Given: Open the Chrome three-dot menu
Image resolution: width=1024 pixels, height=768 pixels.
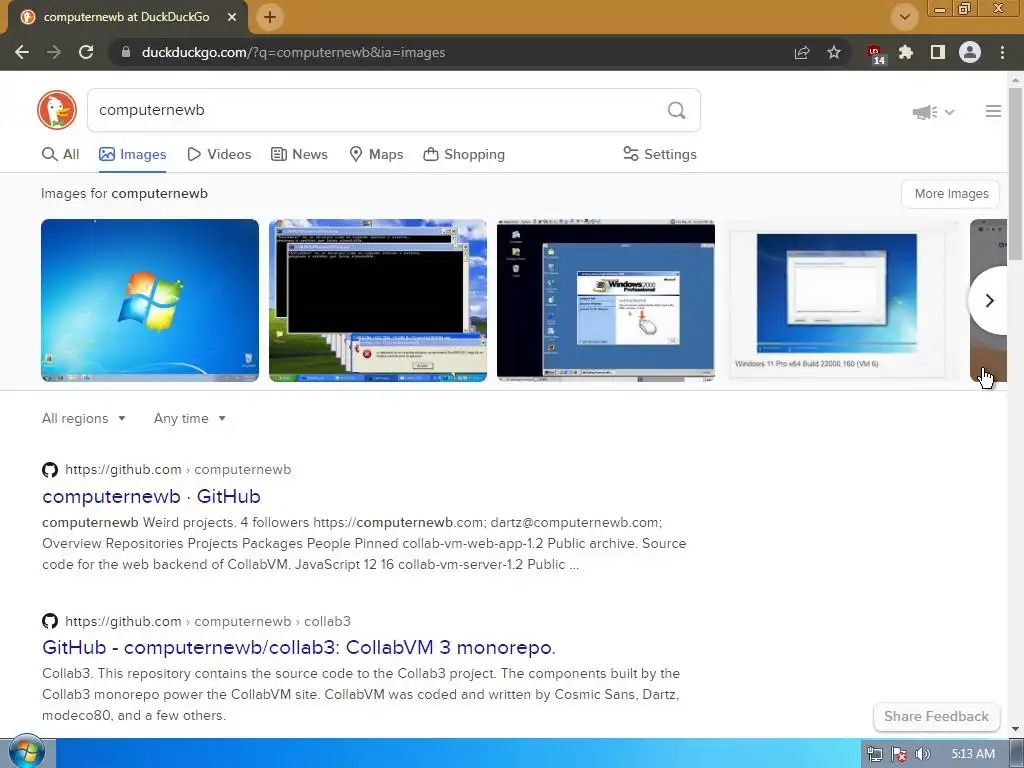Looking at the screenshot, I should click(x=1002, y=52).
